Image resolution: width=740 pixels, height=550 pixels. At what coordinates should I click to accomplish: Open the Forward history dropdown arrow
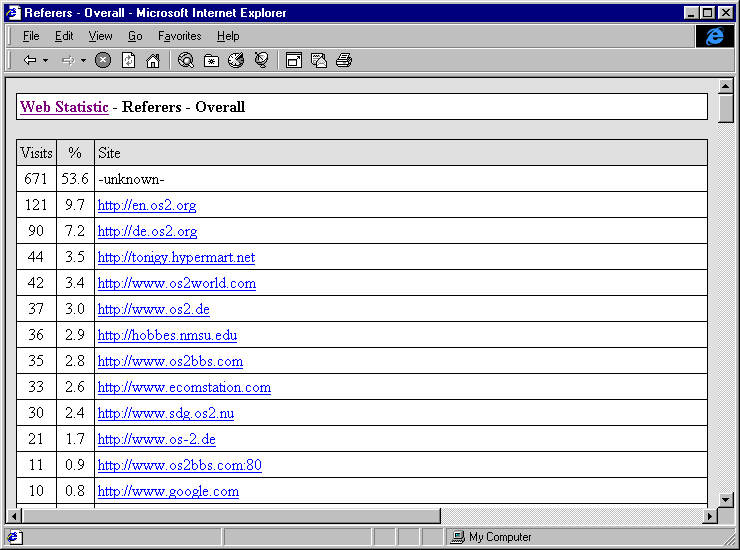click(x=83, y=60)
